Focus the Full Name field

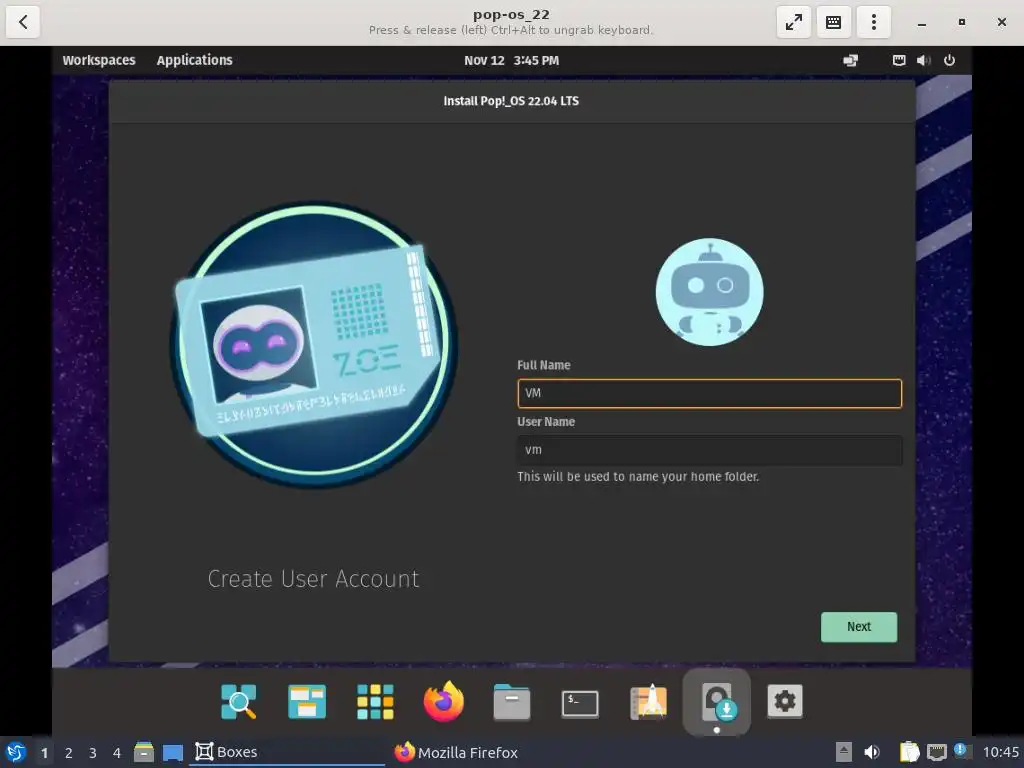(709, 393)
